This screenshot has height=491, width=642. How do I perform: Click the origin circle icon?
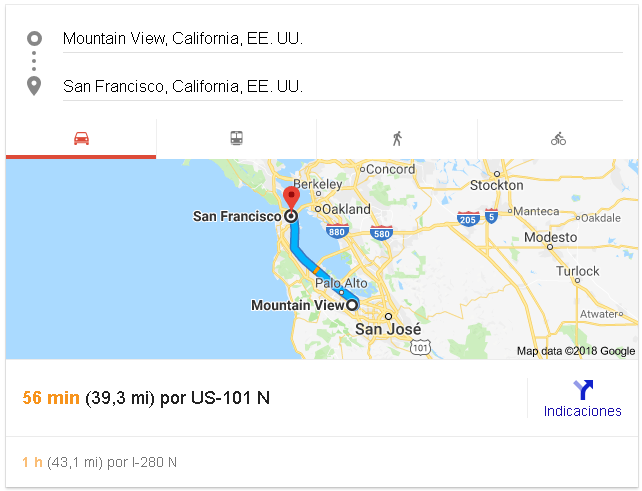(34, 39)
